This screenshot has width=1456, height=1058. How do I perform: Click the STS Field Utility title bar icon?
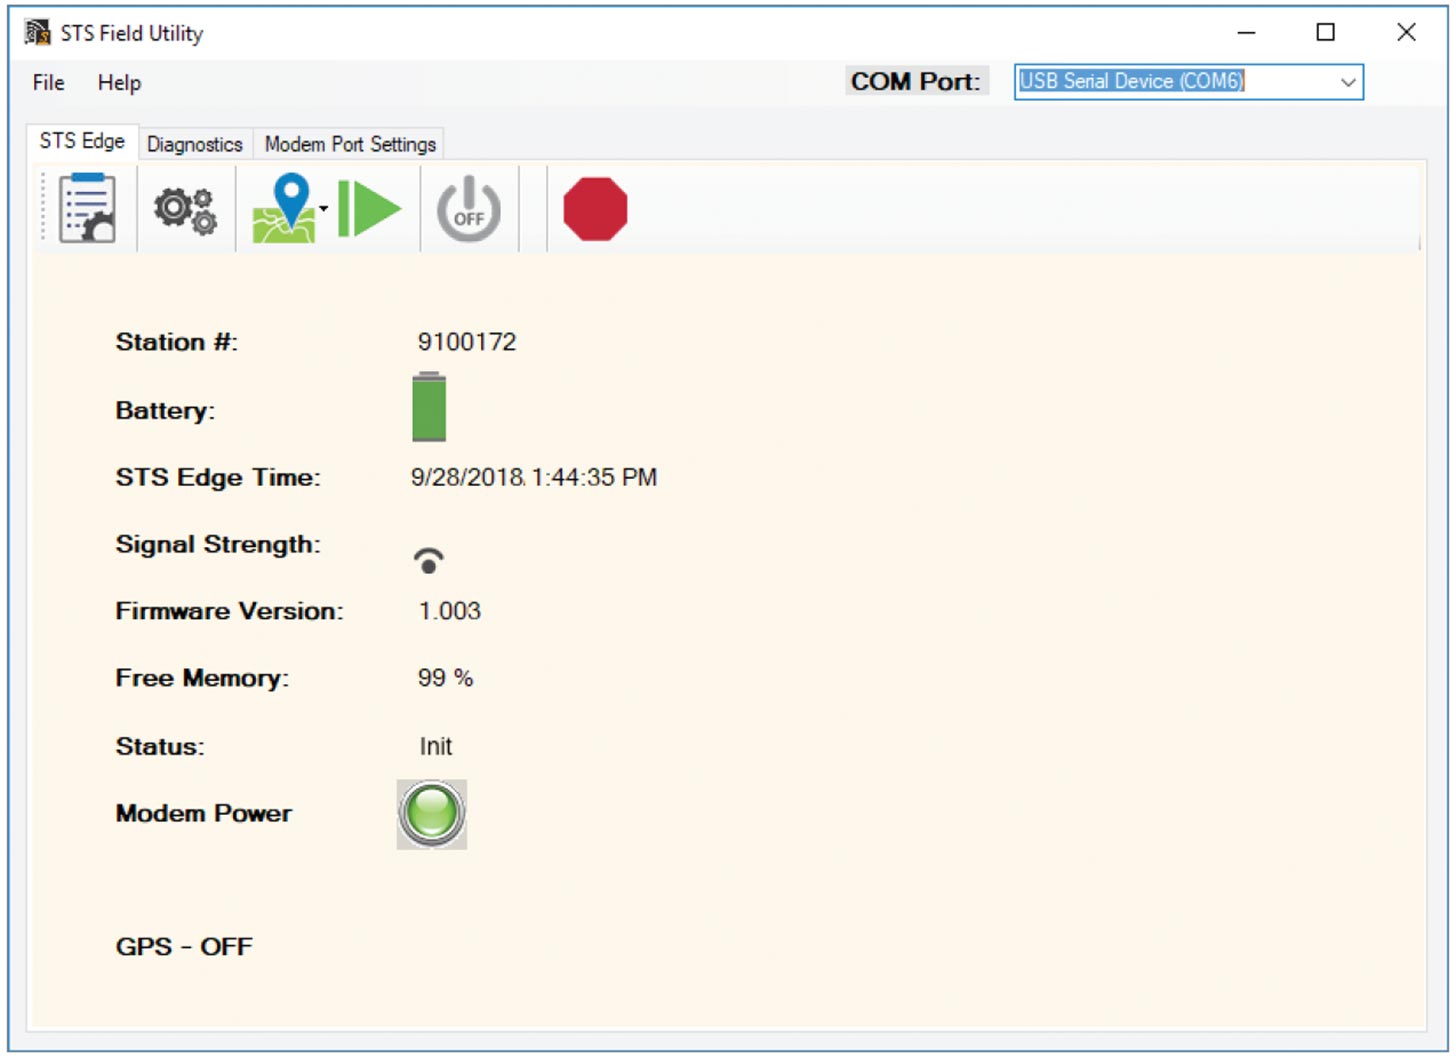40,32
